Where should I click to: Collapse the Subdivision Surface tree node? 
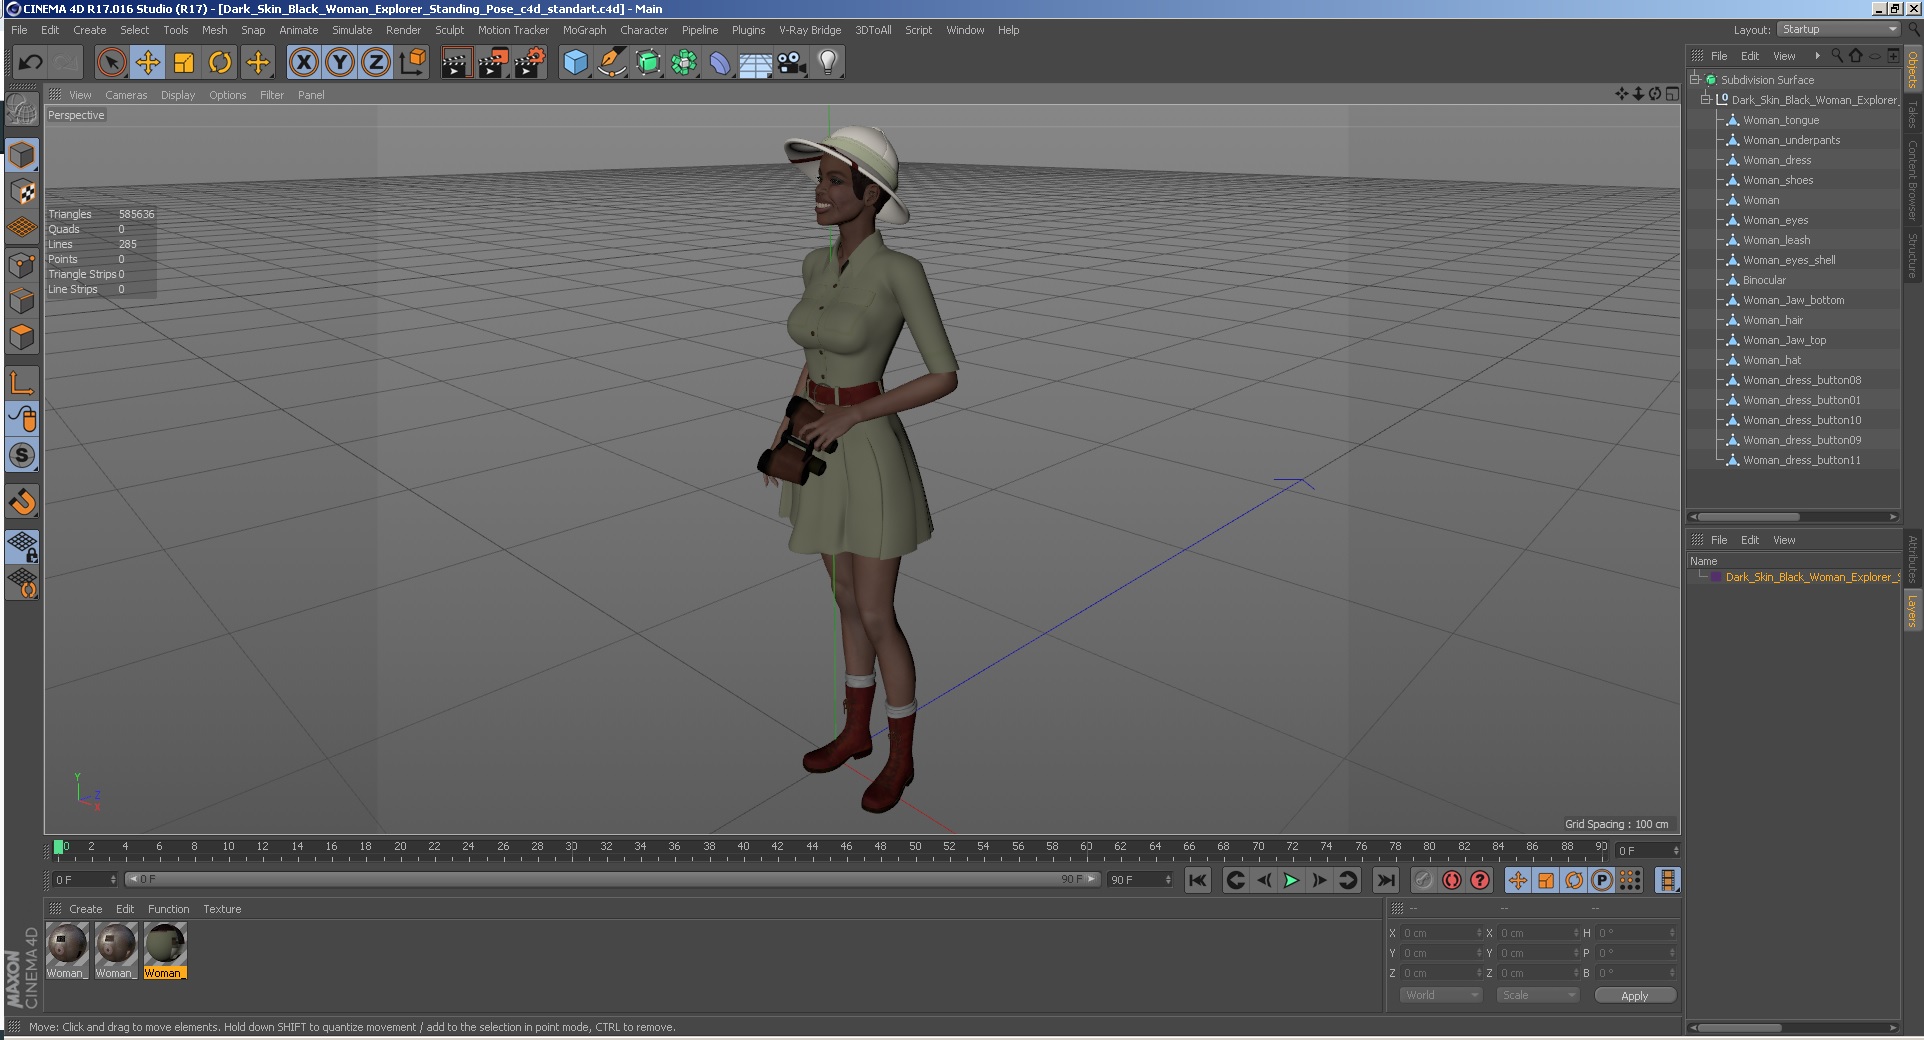[x=1695, y=79]
